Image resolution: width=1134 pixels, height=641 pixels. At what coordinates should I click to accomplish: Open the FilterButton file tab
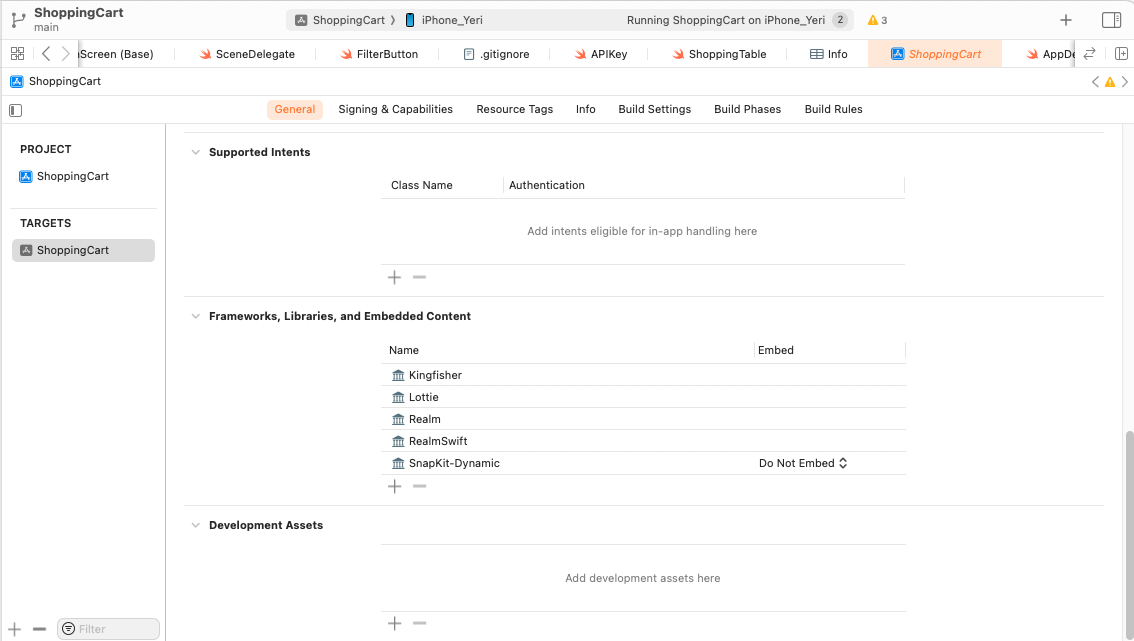click(379, 54)
